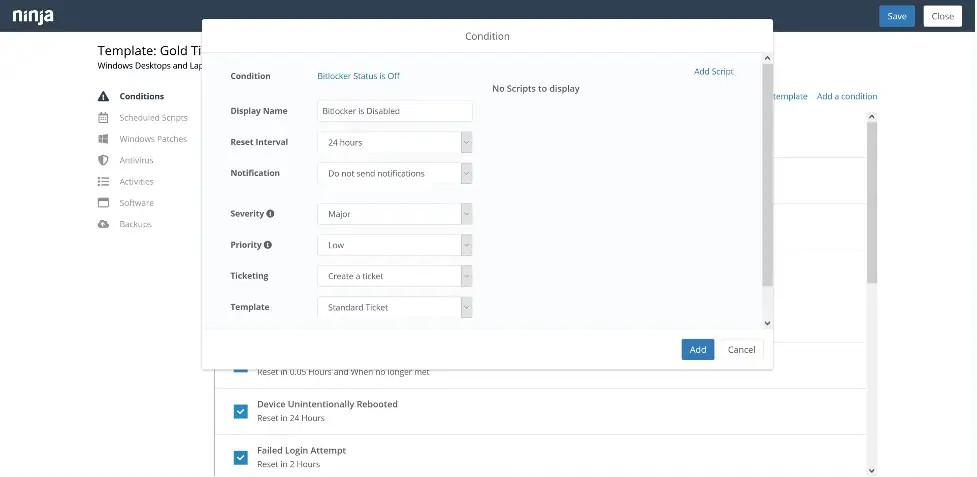Click conditions list scrollbar thumb

(x=872, y=202)
